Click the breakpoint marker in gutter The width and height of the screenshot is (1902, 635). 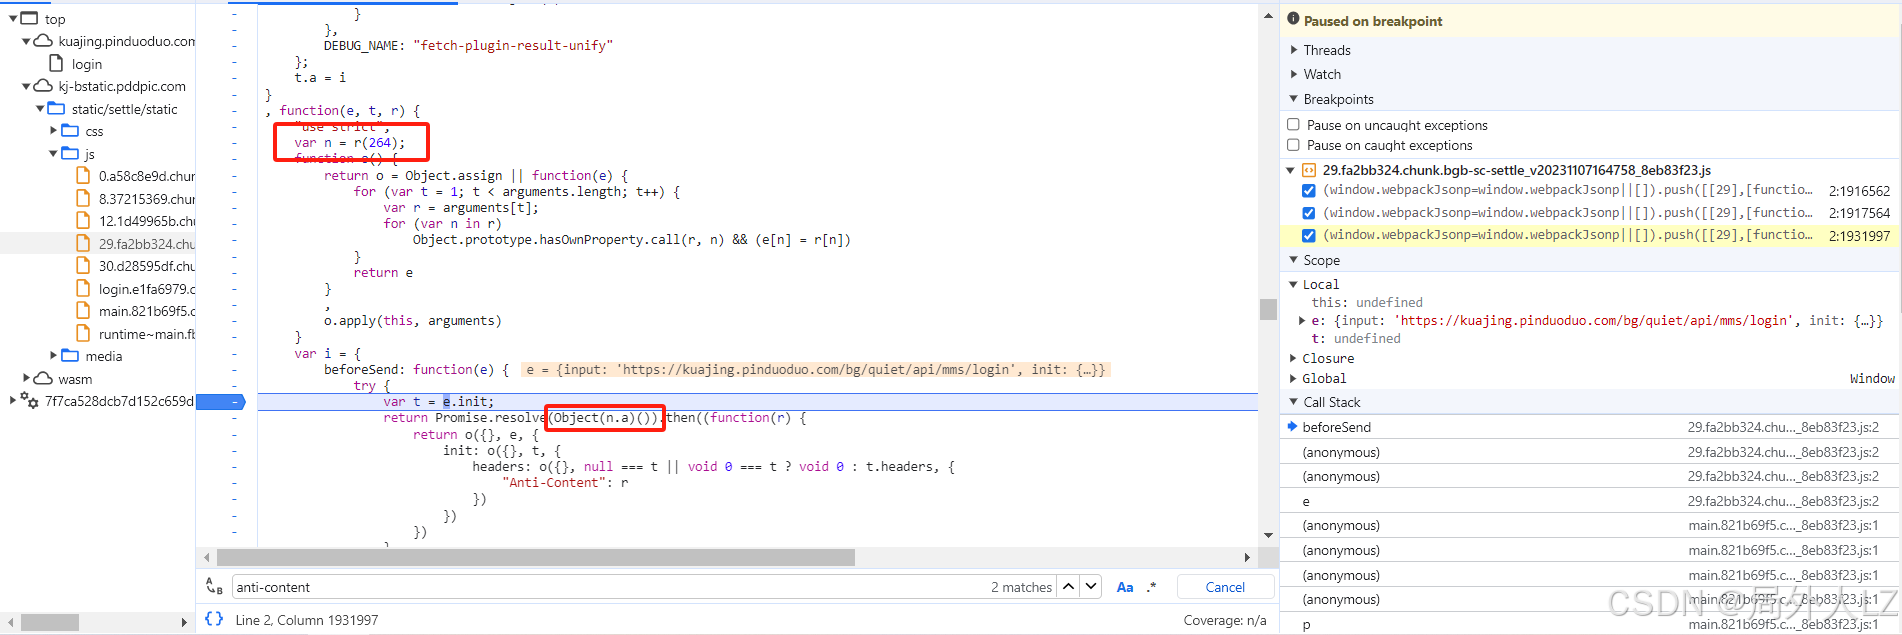tap(221, 401)
